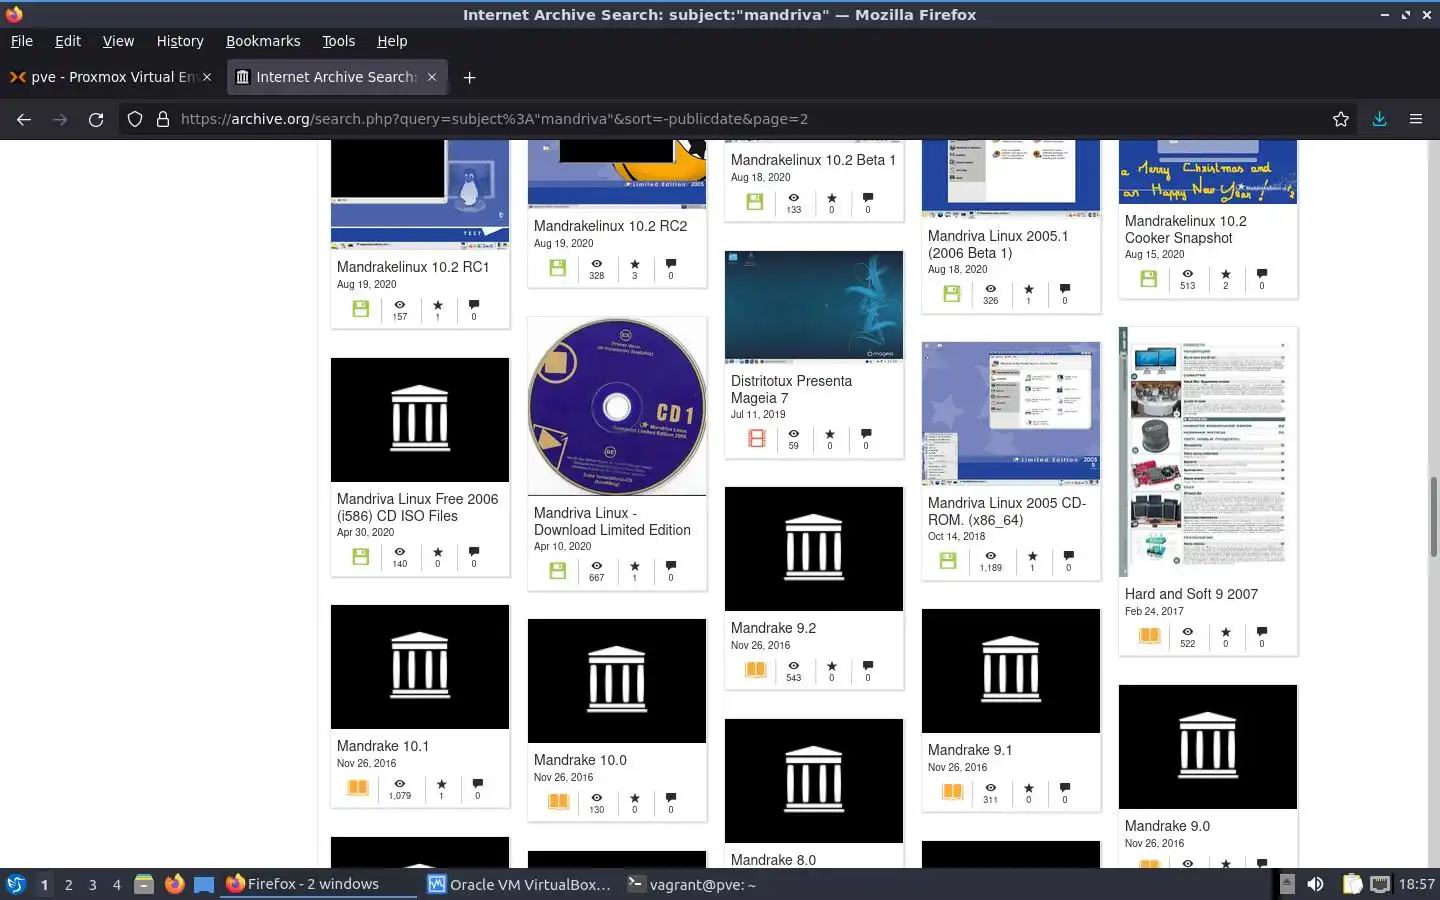Screen dimensions: 1440x900
Task: Click the clock showing 18:57
Action: 1416,884
